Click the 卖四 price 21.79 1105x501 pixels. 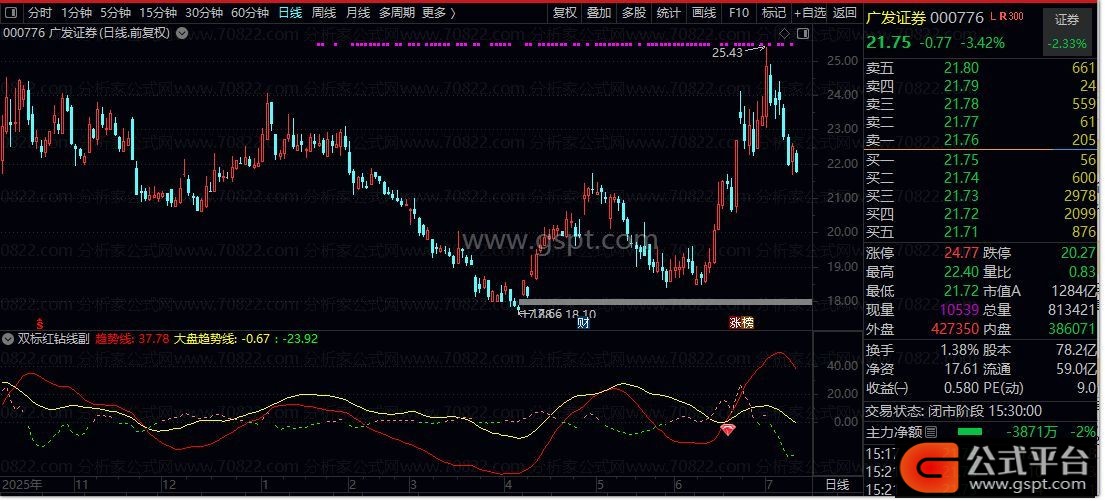pos(961,86)
